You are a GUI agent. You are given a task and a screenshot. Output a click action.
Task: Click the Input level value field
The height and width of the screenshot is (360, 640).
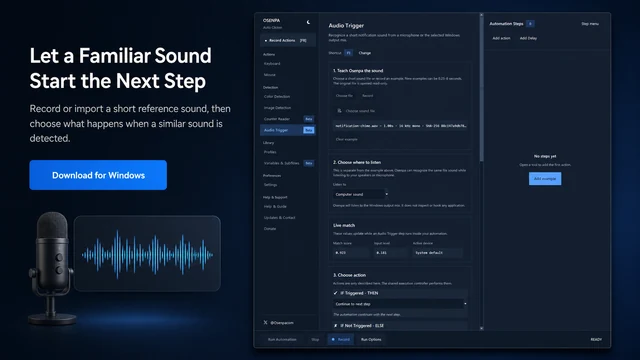pos(391,253)
